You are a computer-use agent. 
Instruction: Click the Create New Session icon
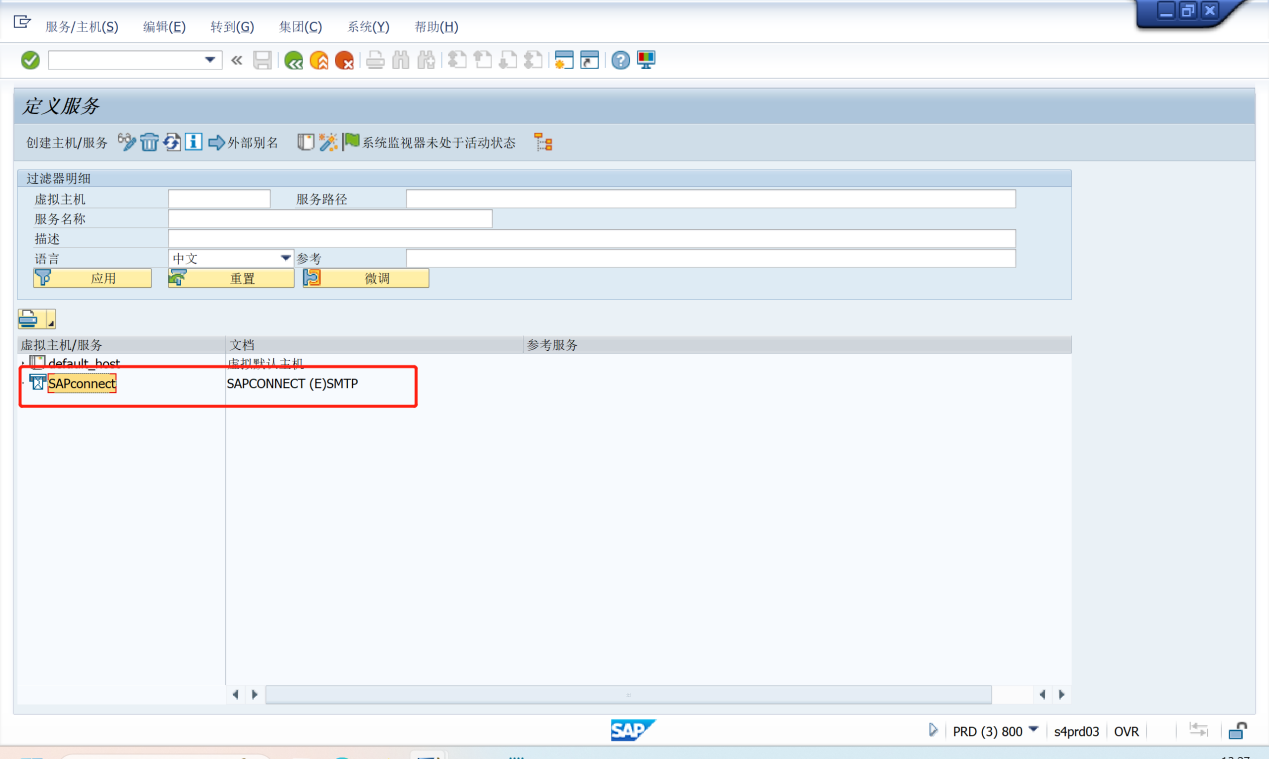[564, 60]
